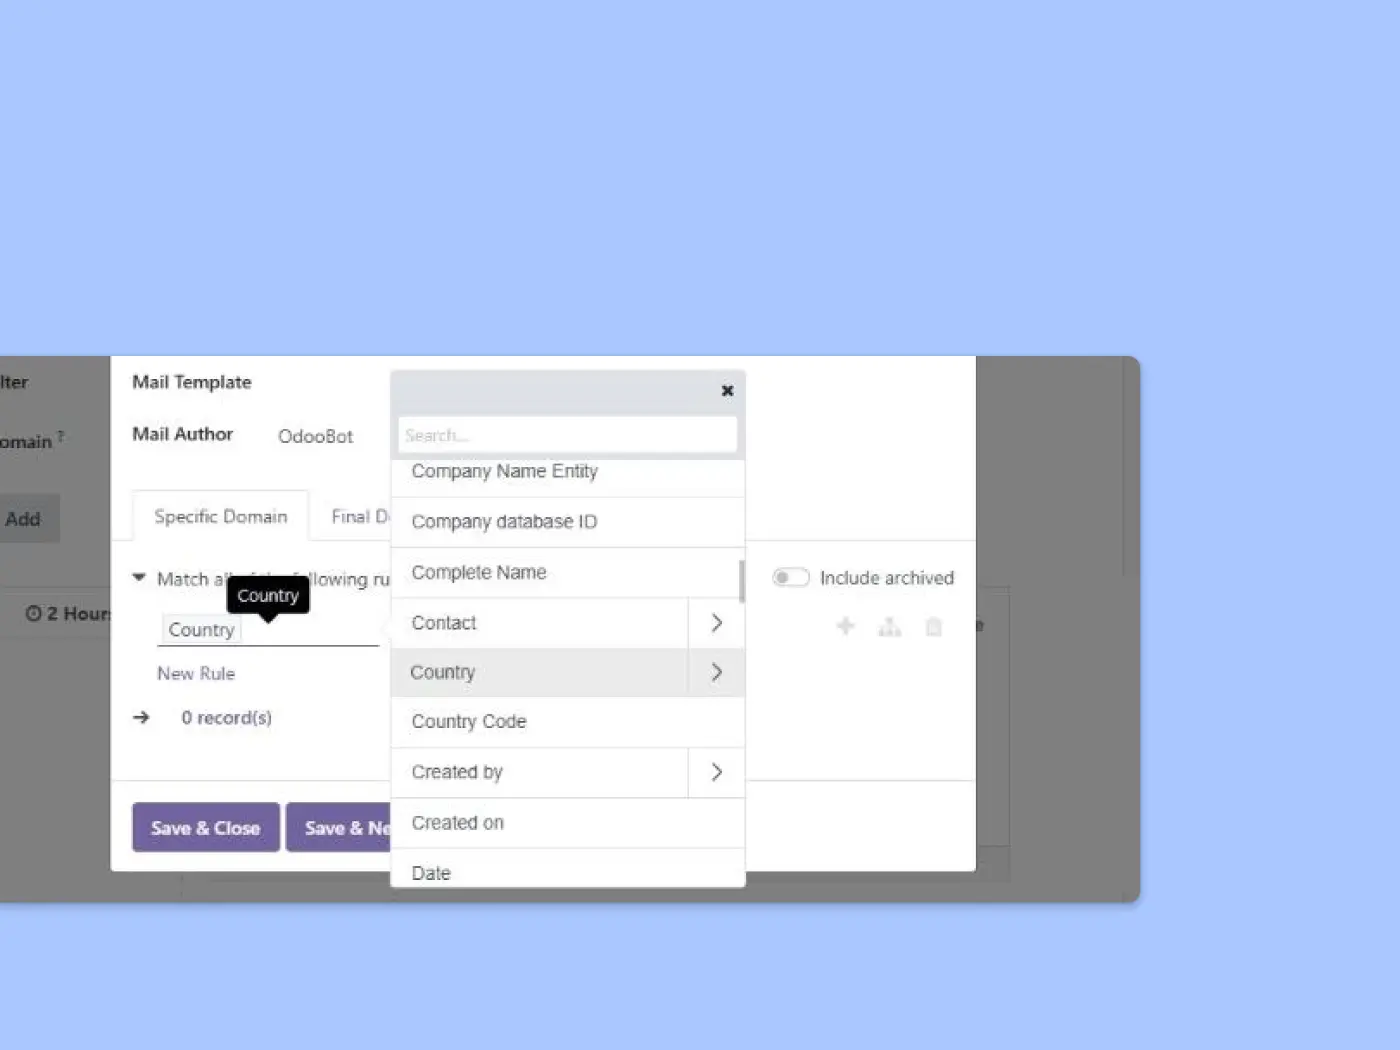Collapse the Match all rules triangle
1400x1050 pixels.
(139, 578)
